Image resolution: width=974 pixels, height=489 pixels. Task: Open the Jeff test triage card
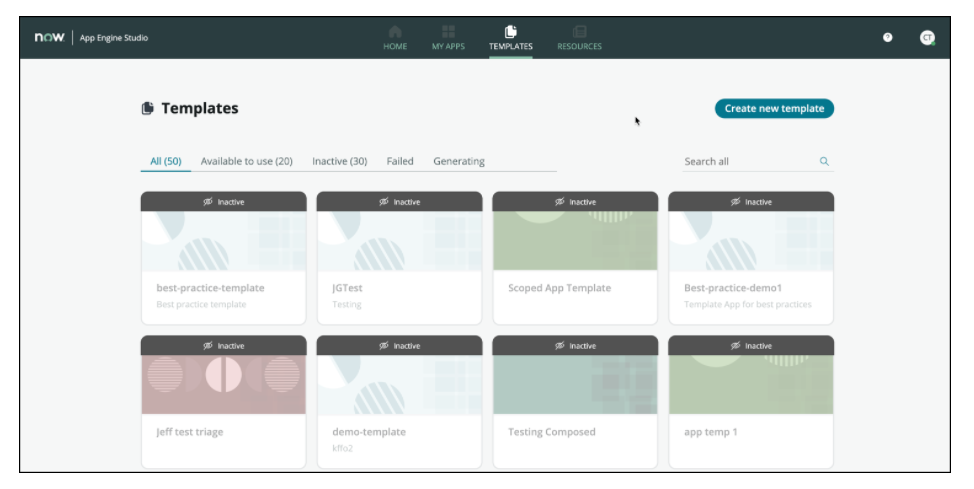tap(223, 402)
